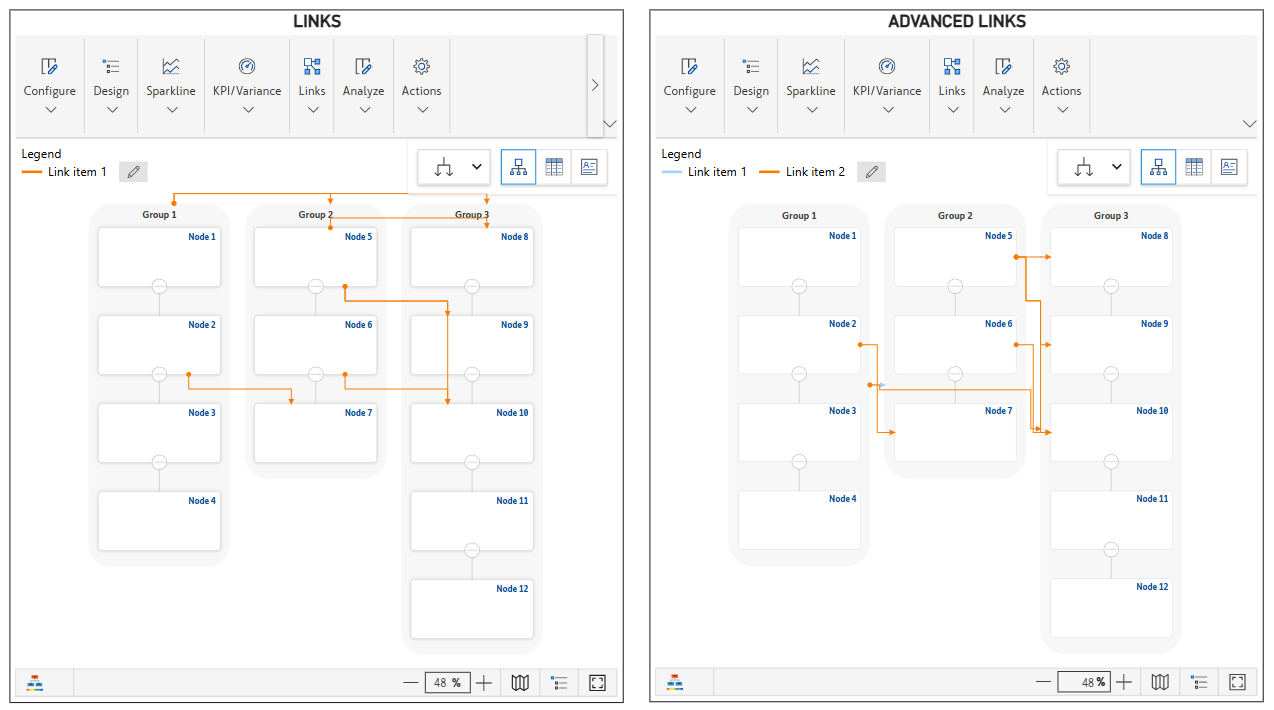
Task: Click the zoom percentage field in the ADVANCED LINKS panel
Action: pyautogui.click(x=1084, y=682)
